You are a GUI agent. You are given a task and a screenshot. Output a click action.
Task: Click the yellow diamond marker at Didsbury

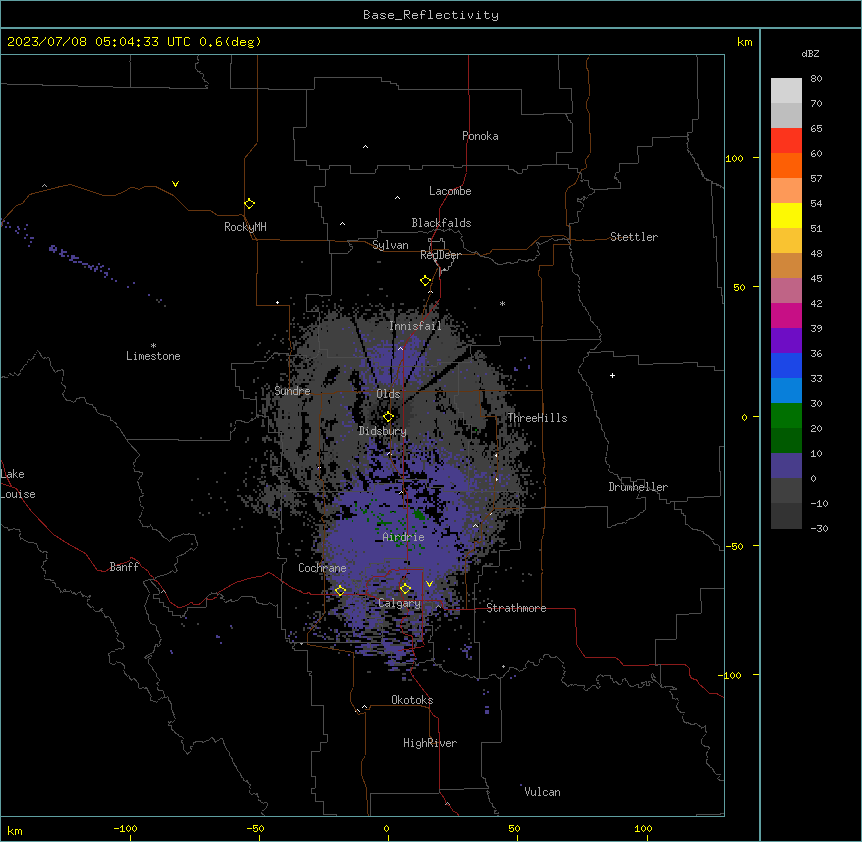[388, 417]
